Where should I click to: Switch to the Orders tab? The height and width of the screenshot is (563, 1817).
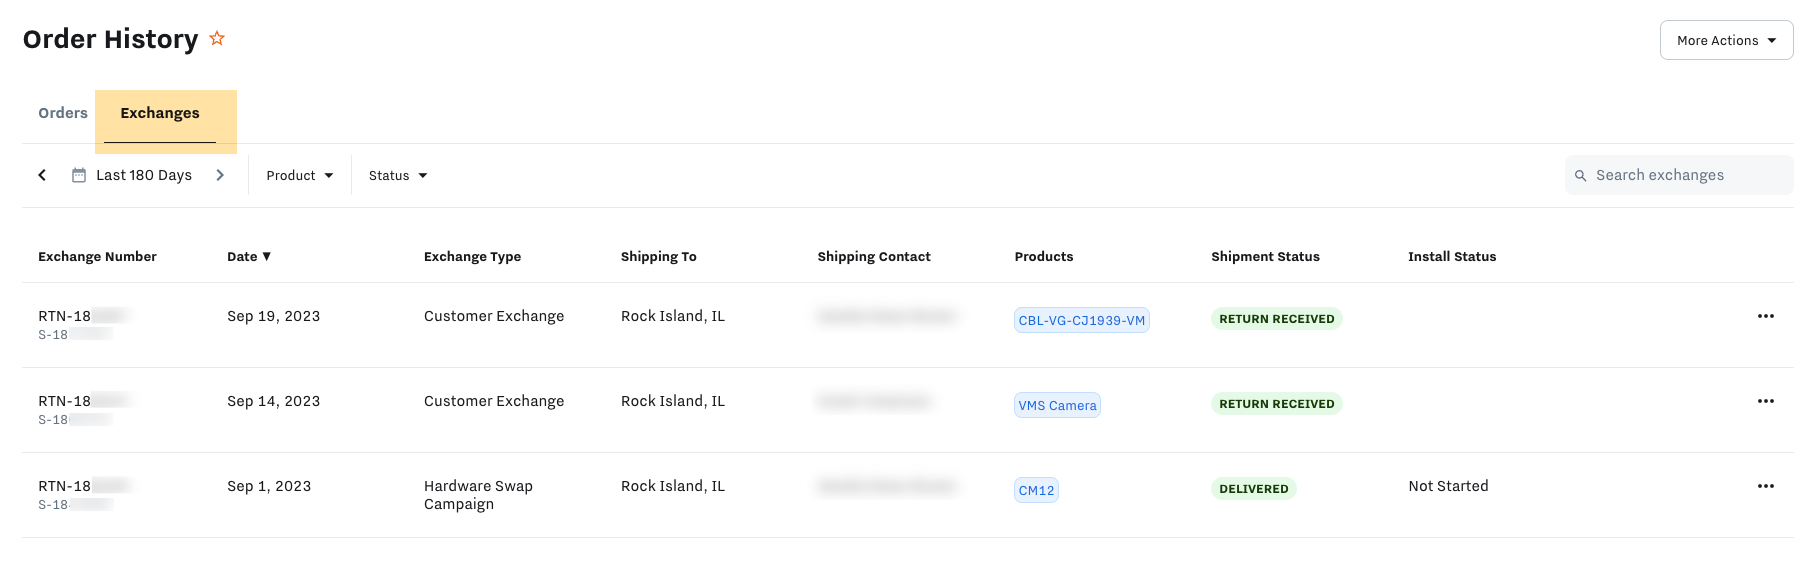(63, 113)
